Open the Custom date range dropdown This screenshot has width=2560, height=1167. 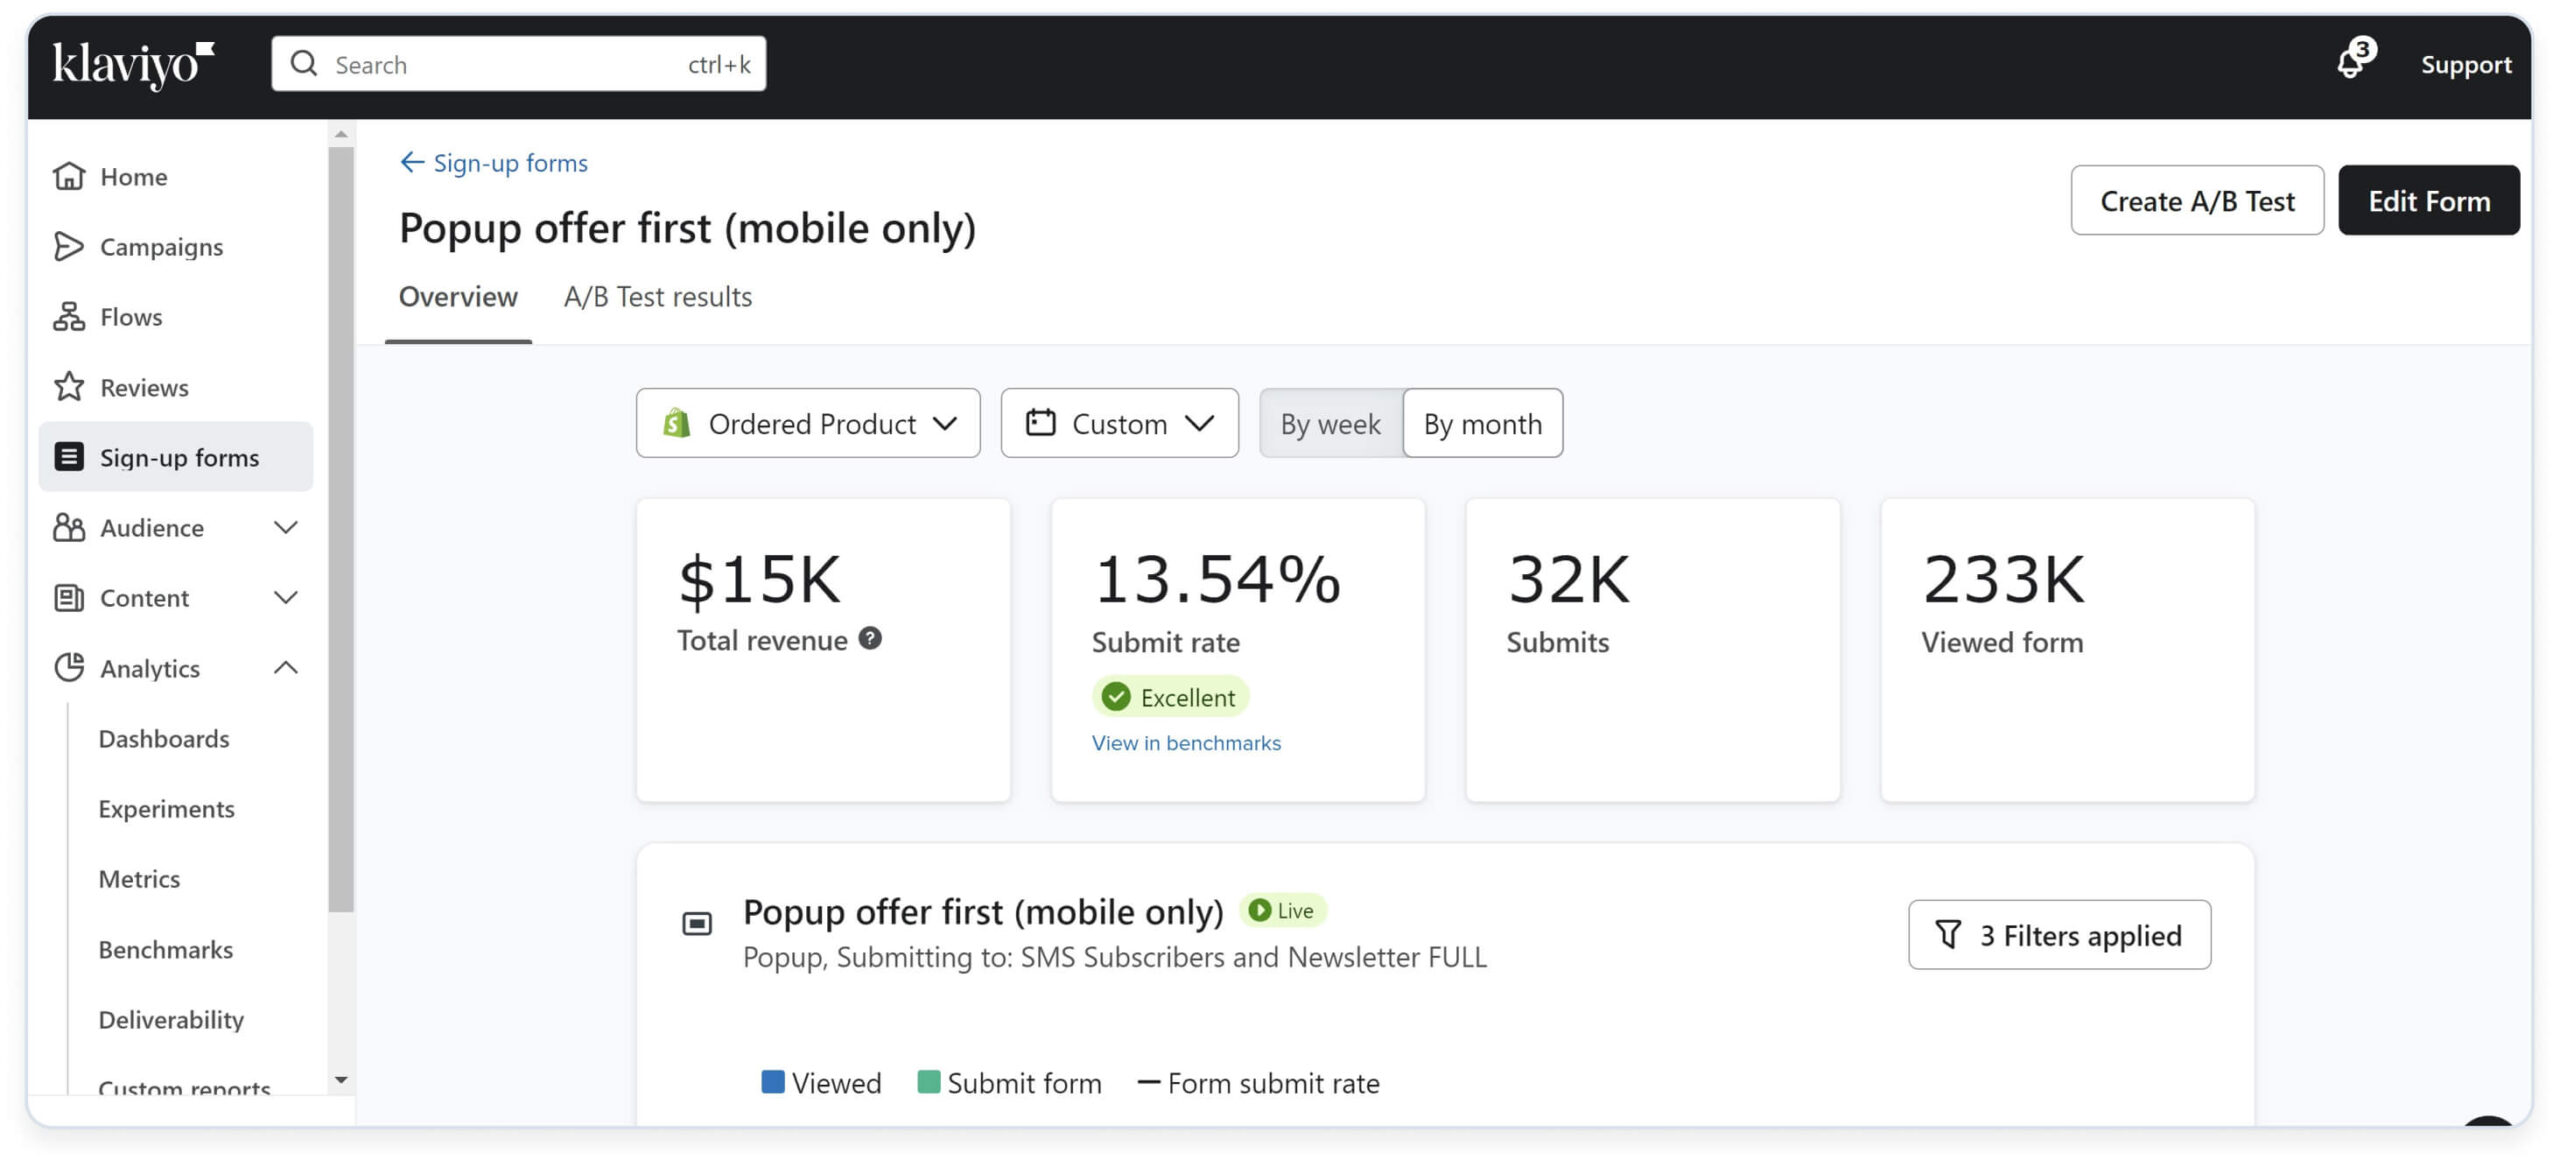tap(1119, 423)
